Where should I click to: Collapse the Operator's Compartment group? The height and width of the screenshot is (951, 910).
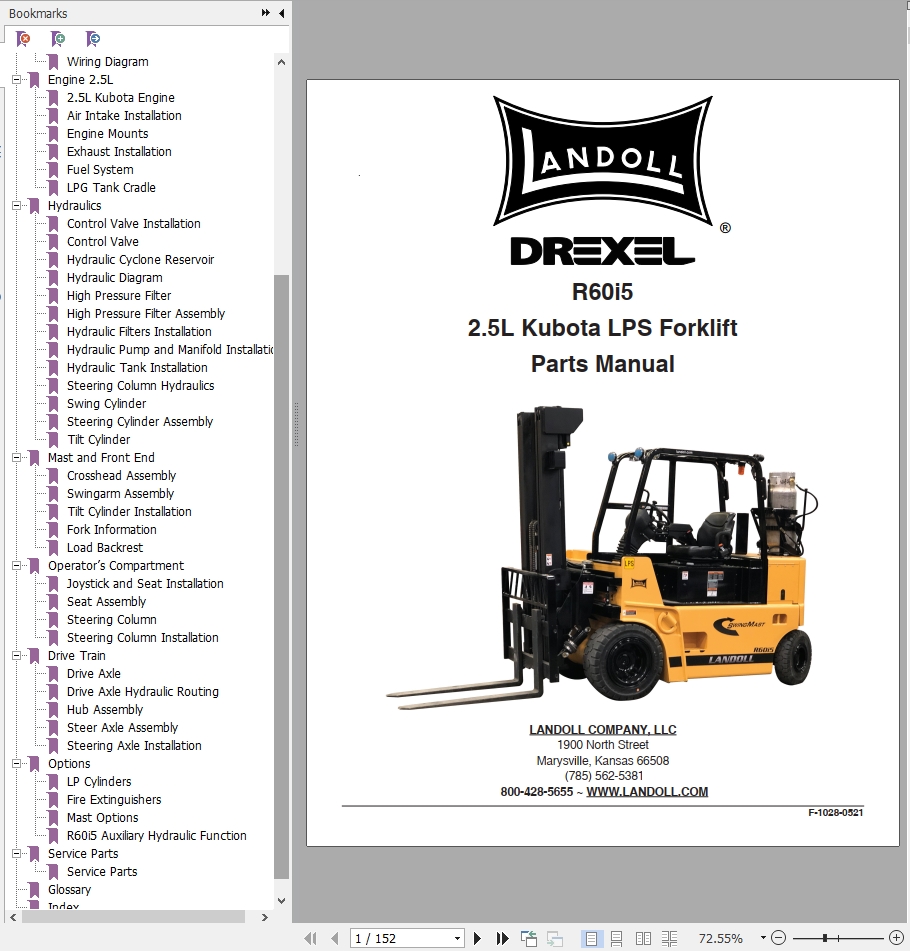tap(16, 565)
